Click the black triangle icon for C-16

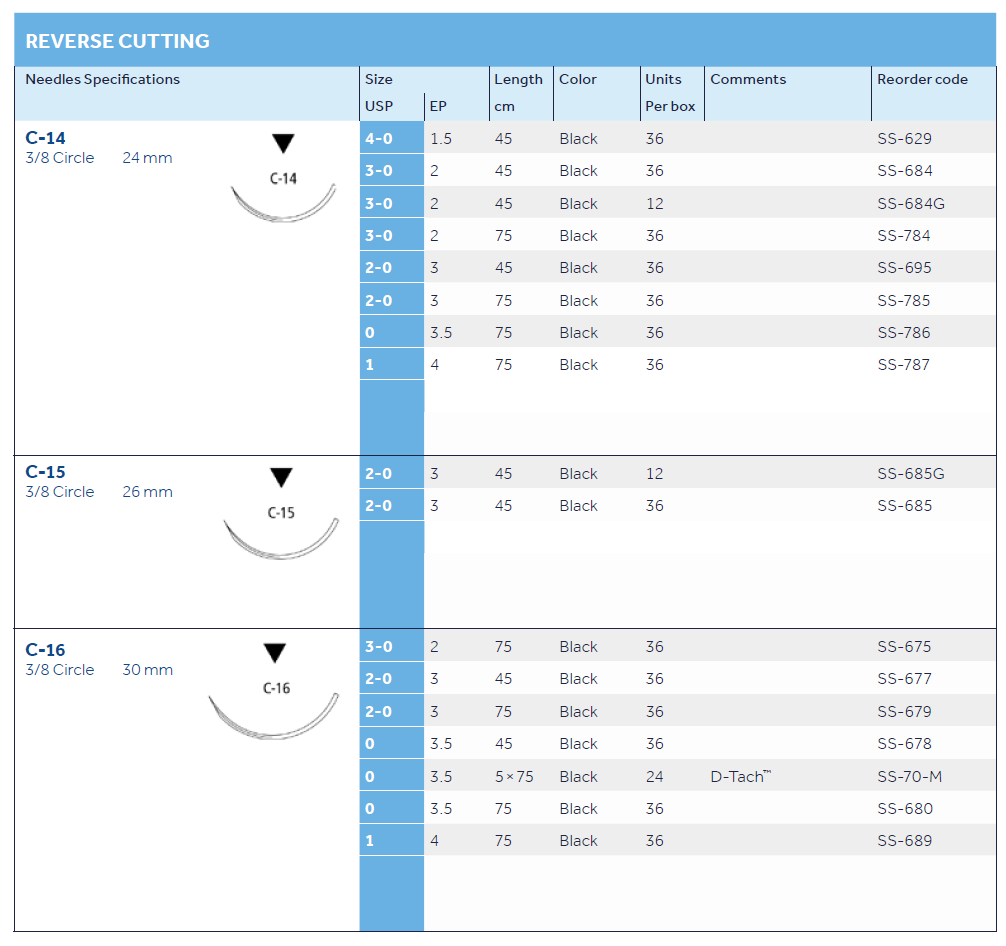pos(275,654)
